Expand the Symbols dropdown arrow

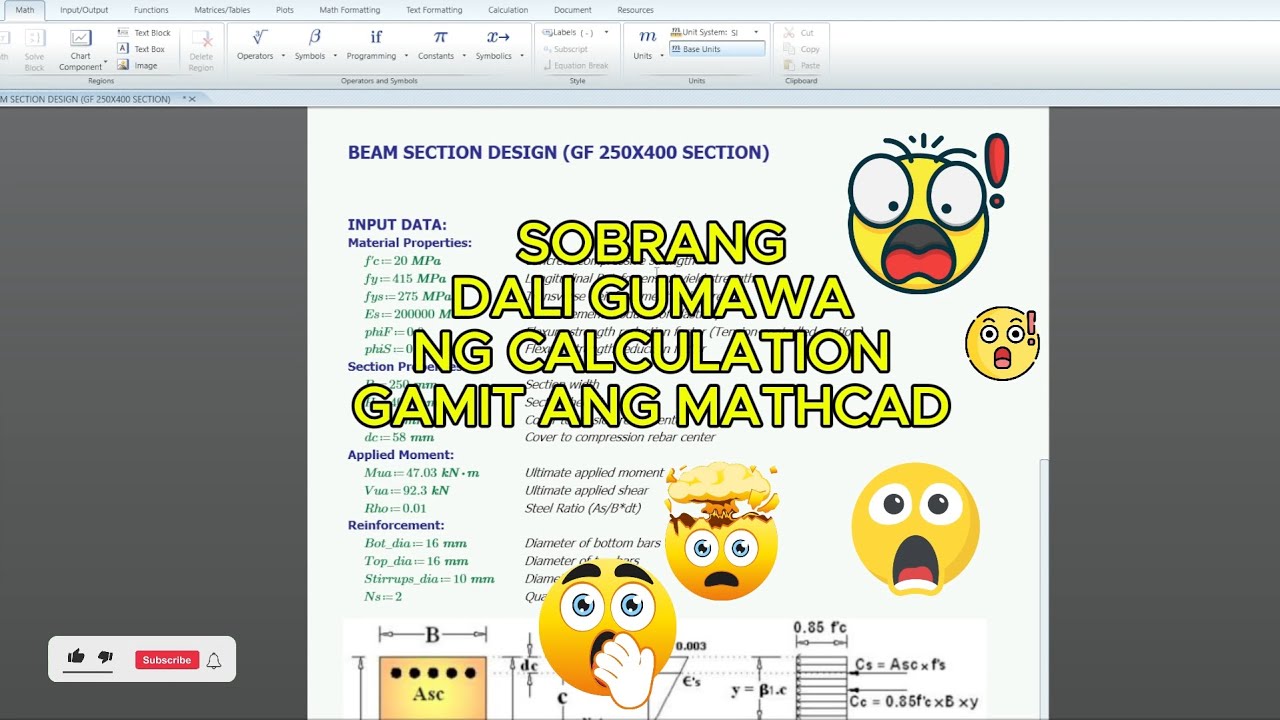click(x=335, y=56)
